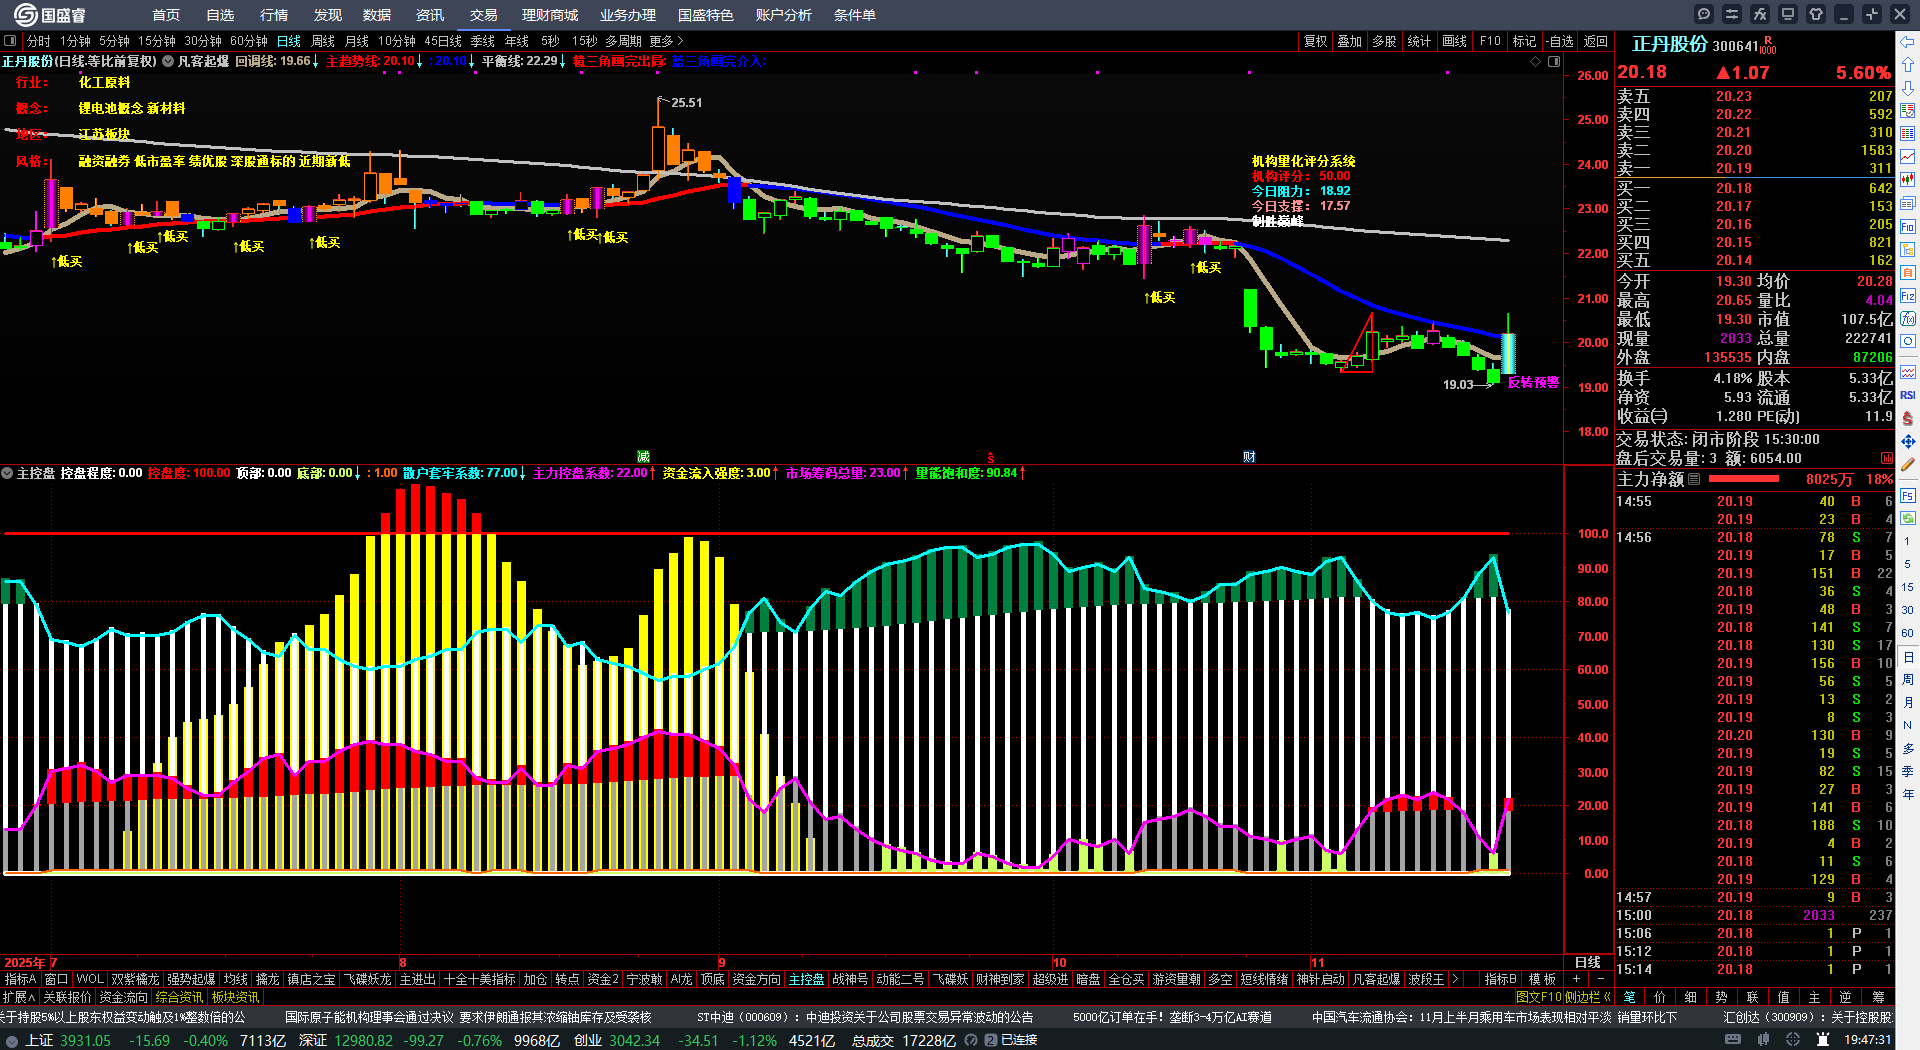Screen dimensions: 1920x1050
Task: Expand the 扩展 panel arrow
Action: tap(19, 997)
